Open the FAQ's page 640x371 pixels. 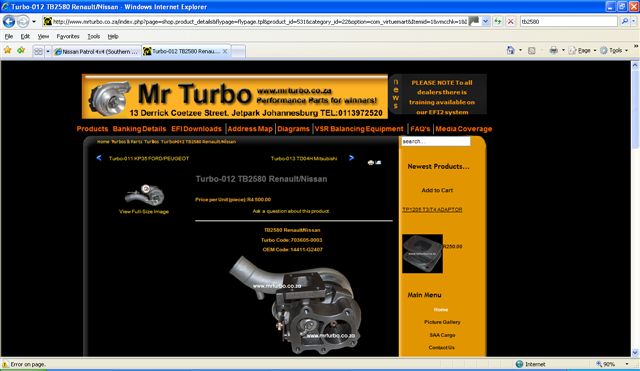click(x=420, y=129)
